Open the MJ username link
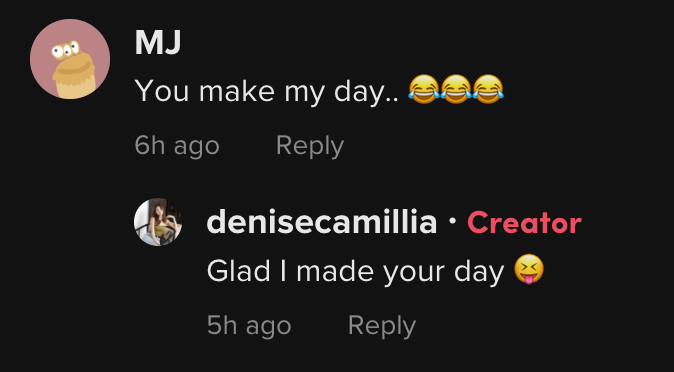674x372 pixels. pyautogui.click(x=158, y=43)
